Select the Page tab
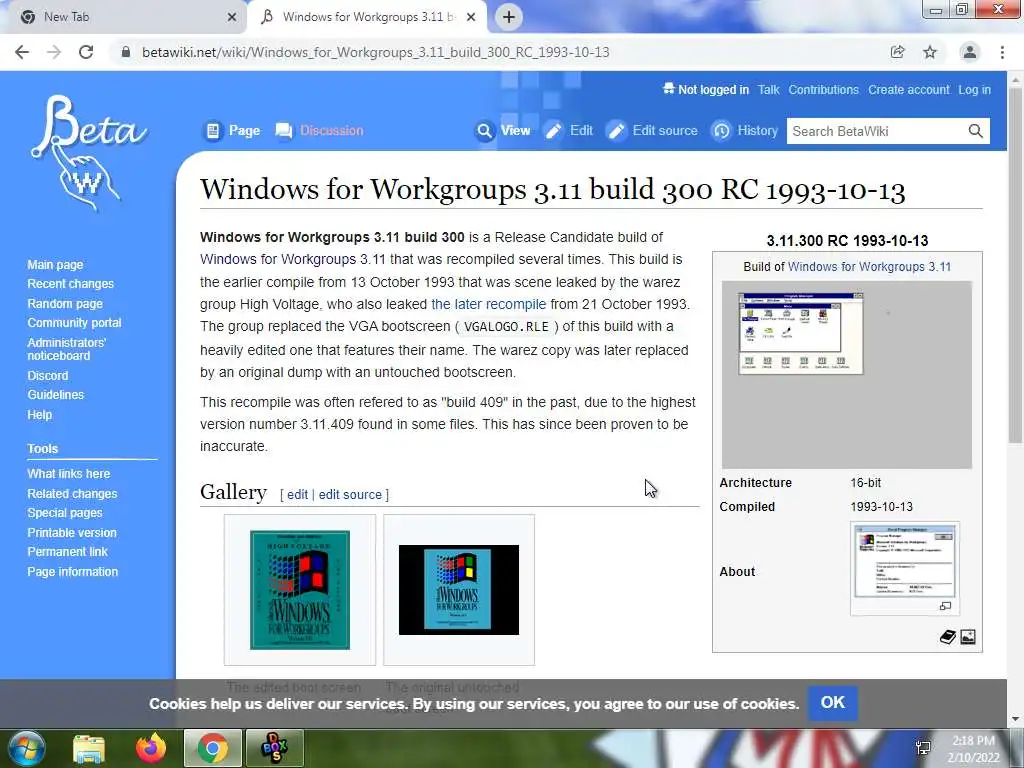Image resolution: width=1024 pixels, height=768 pixels. click(x=232, y=131)
